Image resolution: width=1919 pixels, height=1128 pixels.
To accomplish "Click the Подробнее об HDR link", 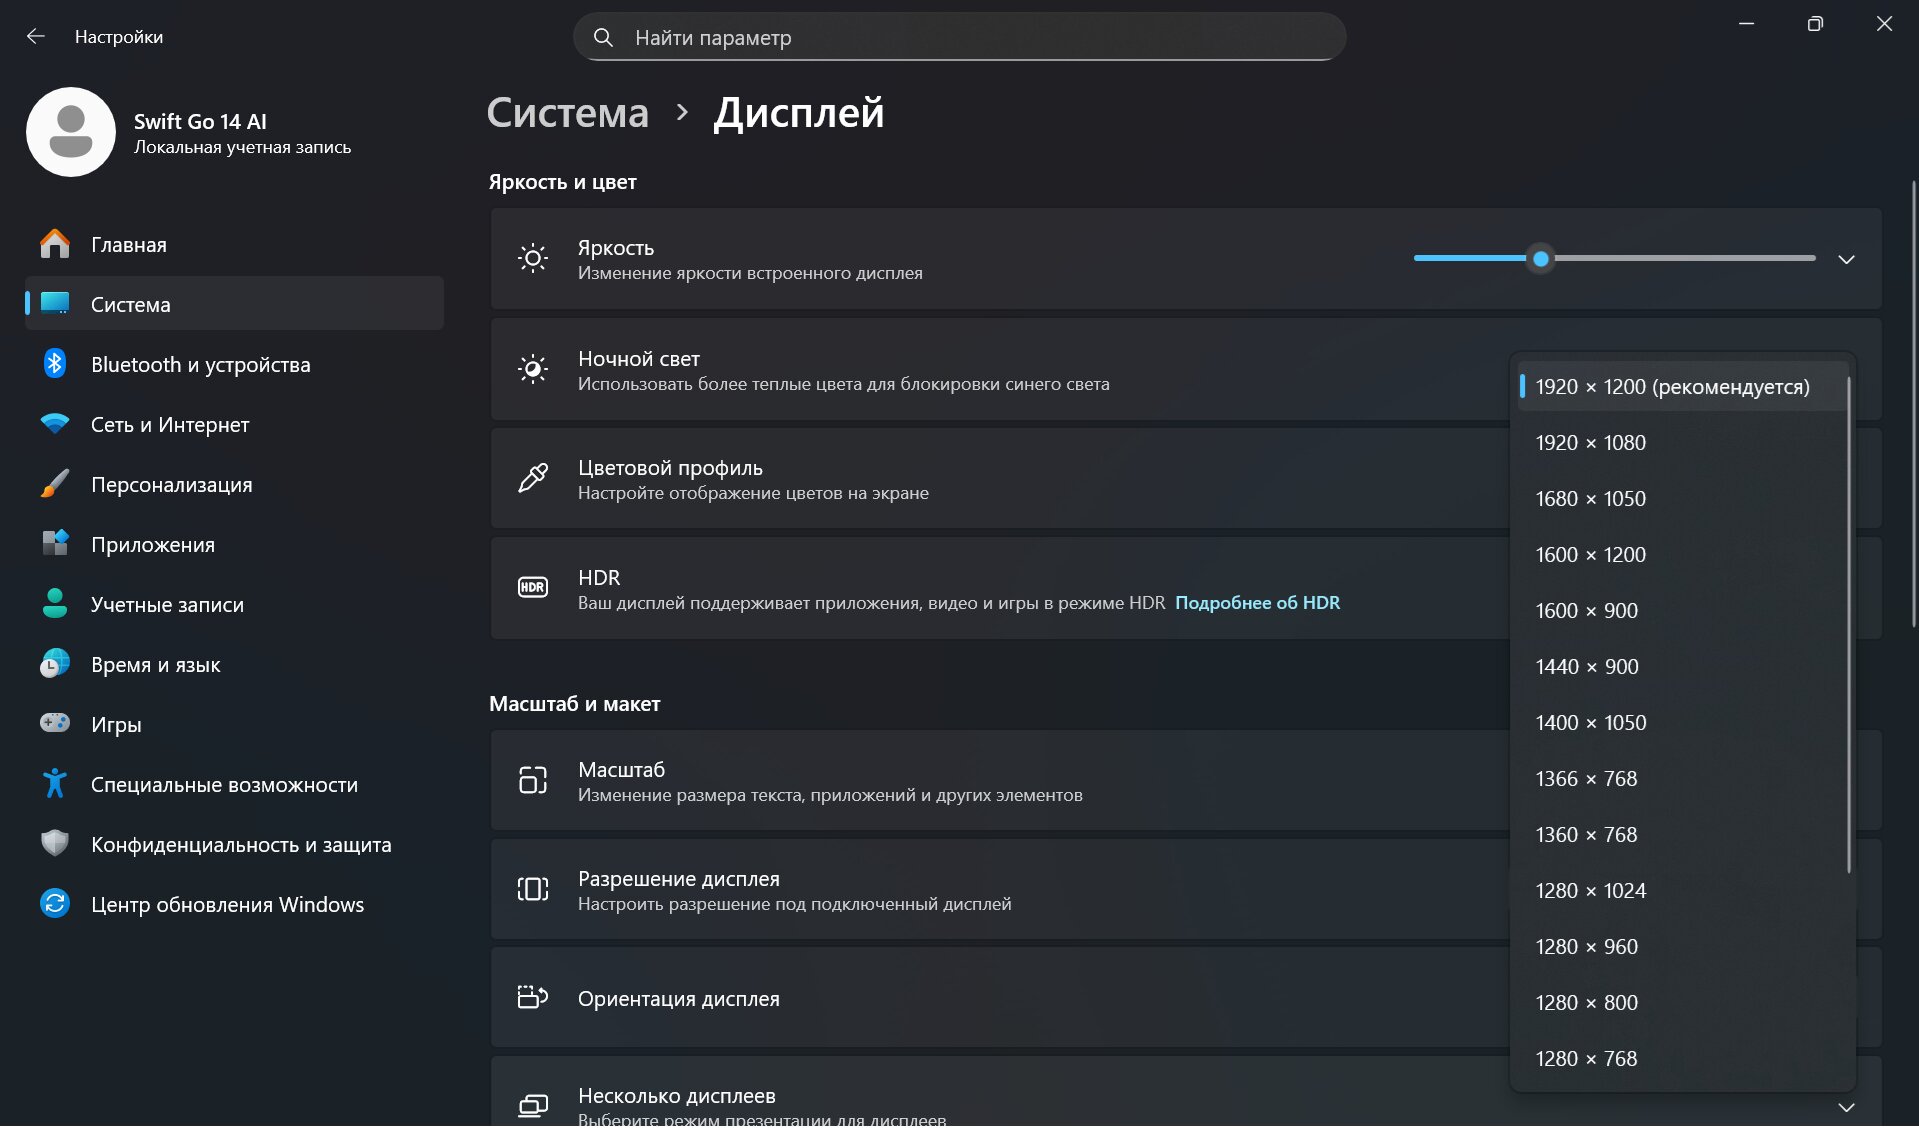I will (x=1257, y=603).
